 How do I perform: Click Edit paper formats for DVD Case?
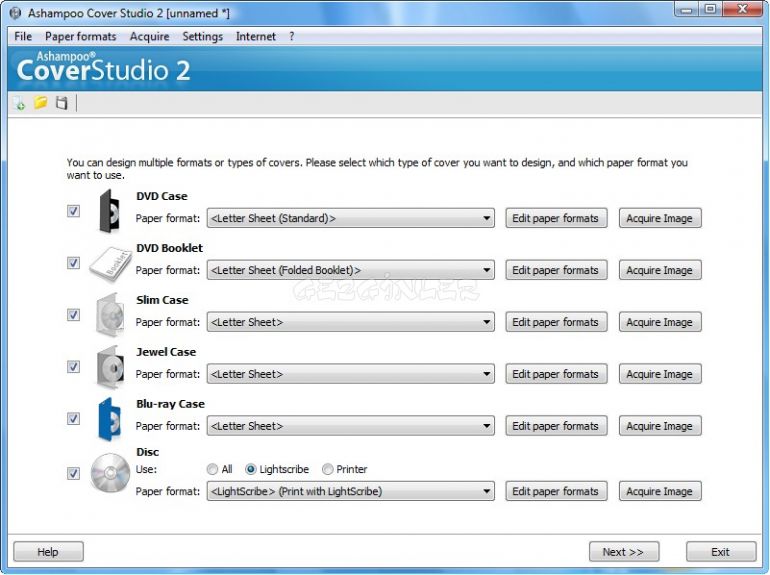556,218
